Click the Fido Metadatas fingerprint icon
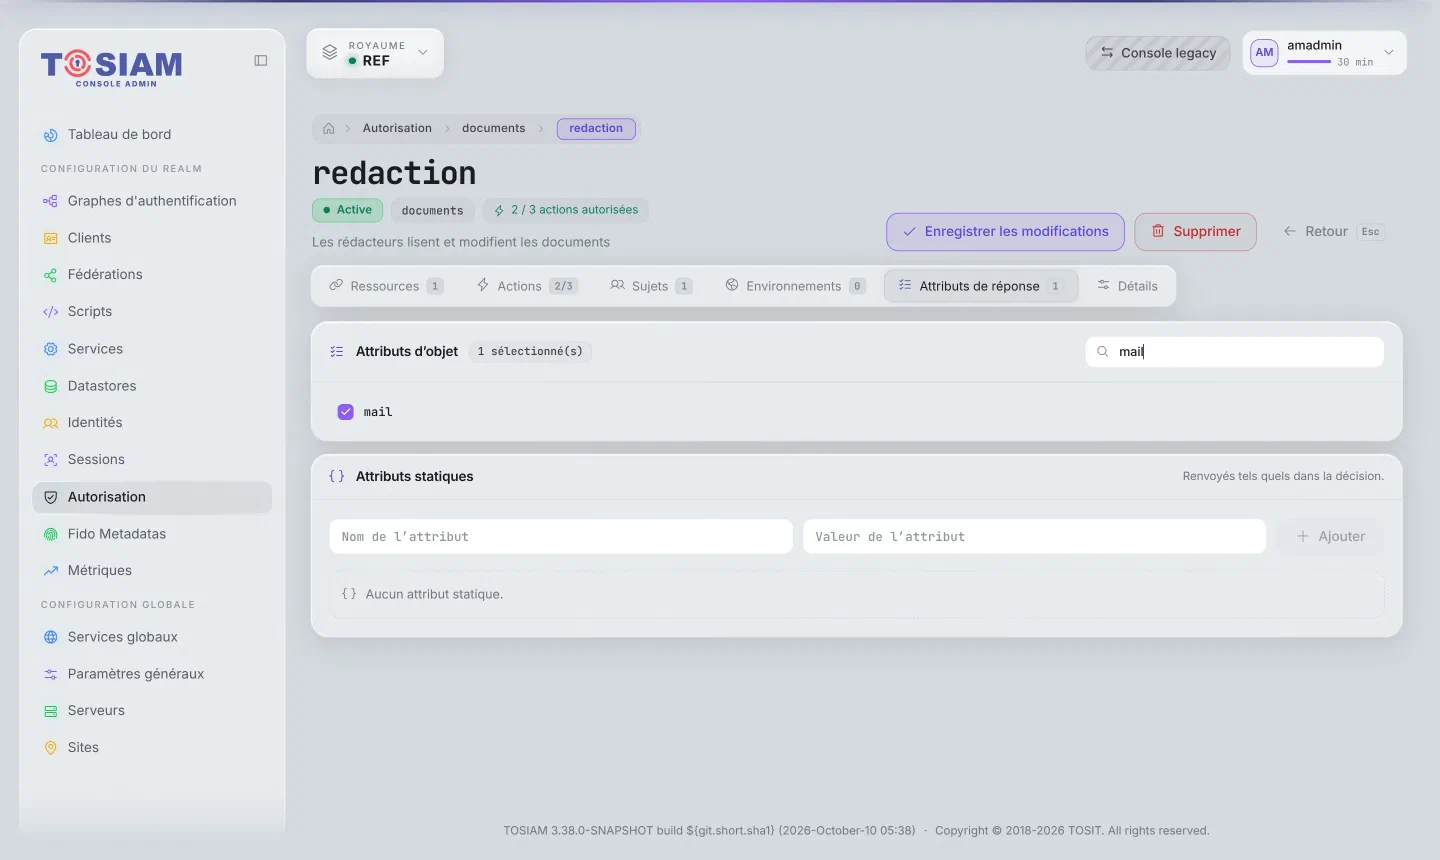Screen dimensions: 1440x860 51,534
